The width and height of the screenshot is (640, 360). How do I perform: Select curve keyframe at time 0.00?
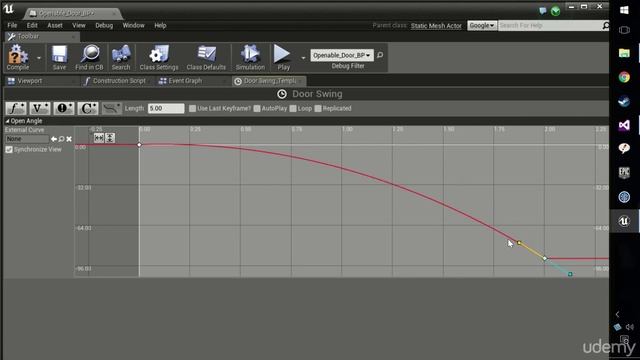(139, 145)
